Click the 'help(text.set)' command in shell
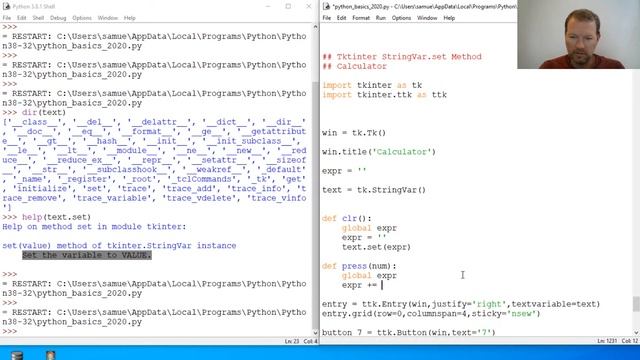Viewport: 640px width, 360px height. 56,217
